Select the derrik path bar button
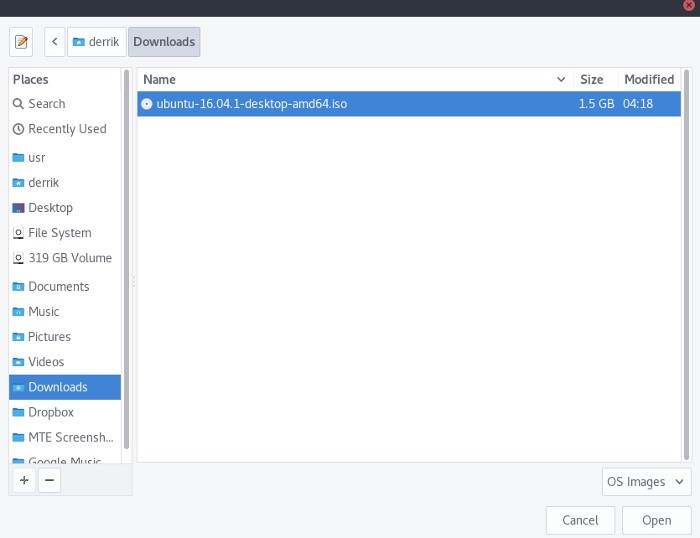This screenshot has width=700, height=538. pyautogui.click(x=96, y=42)
